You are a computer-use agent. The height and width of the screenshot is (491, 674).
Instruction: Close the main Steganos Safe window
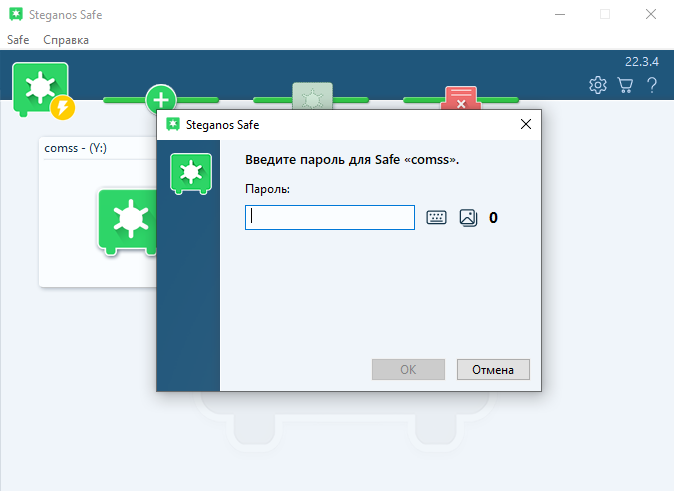(651, 14)
